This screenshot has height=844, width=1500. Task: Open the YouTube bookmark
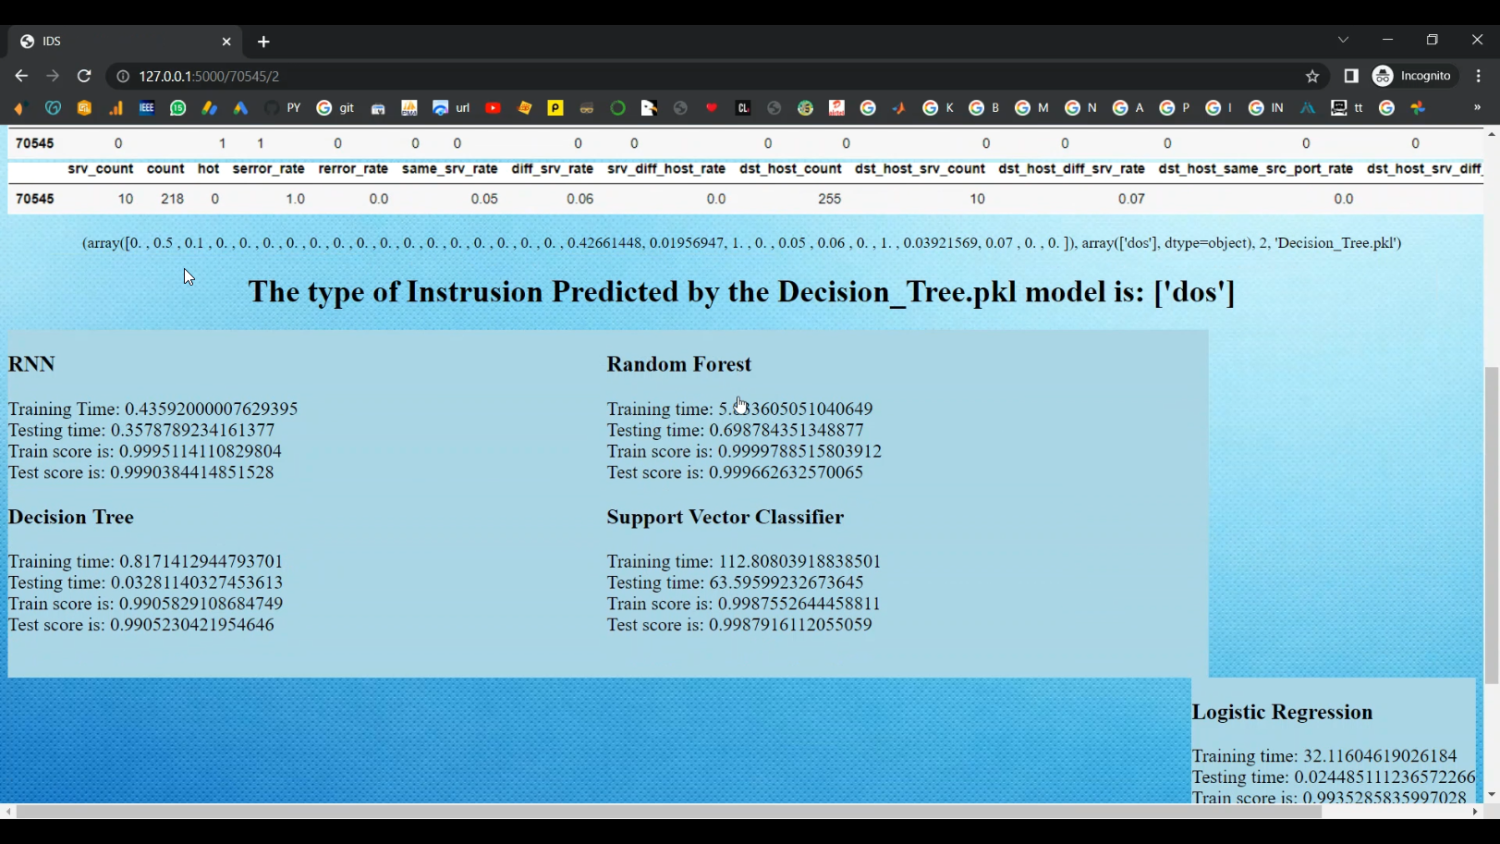pyautogui.click(x=493, y=108)
